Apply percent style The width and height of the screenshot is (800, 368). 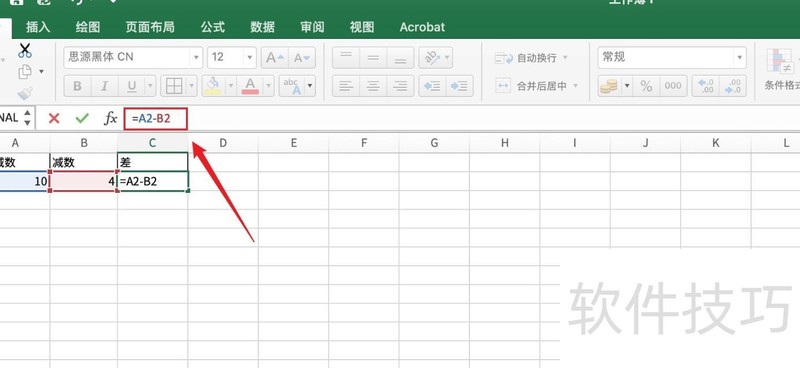tap(646, 86)
